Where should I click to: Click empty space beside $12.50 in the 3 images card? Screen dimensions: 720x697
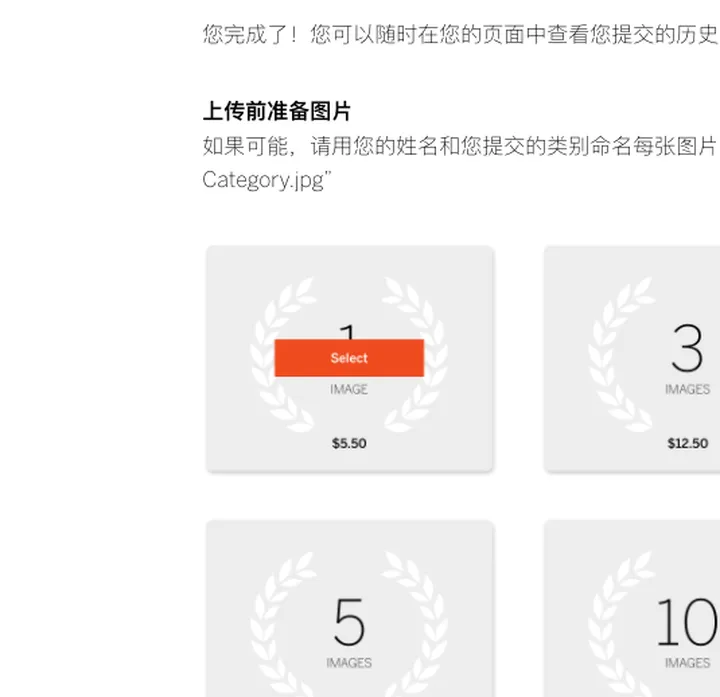tap(600, 445)
